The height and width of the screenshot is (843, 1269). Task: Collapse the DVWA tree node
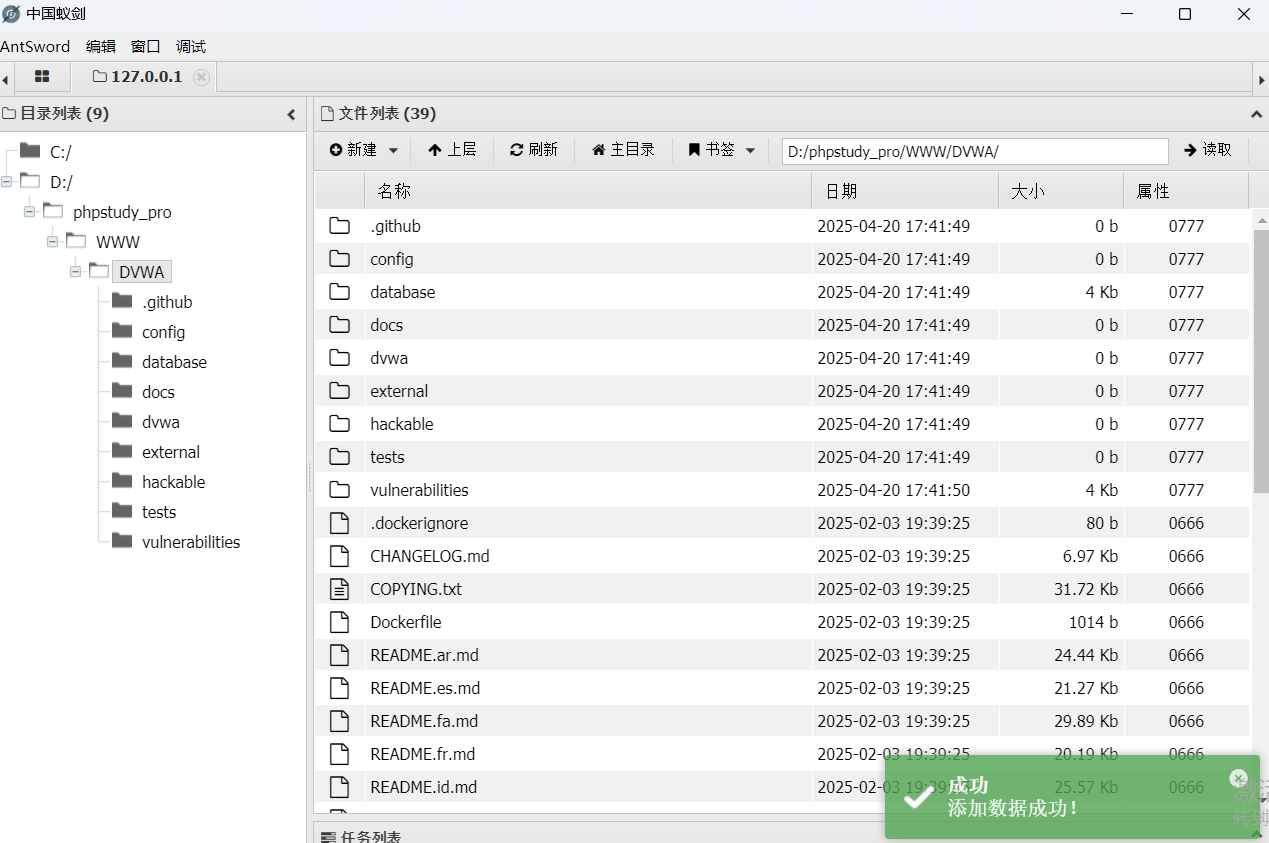[x=76, y=272]
